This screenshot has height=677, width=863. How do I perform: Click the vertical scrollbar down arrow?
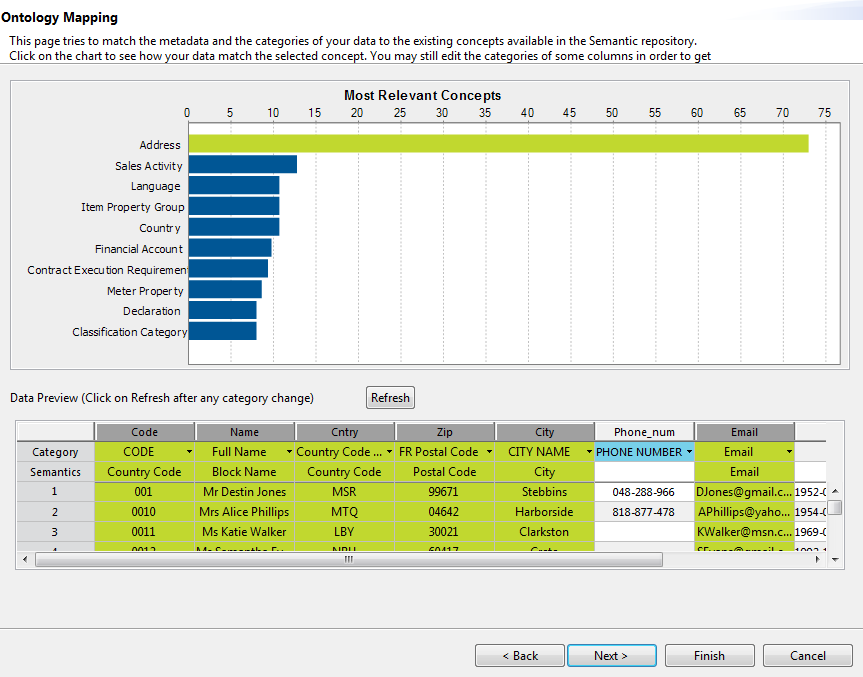click(835, 560)
